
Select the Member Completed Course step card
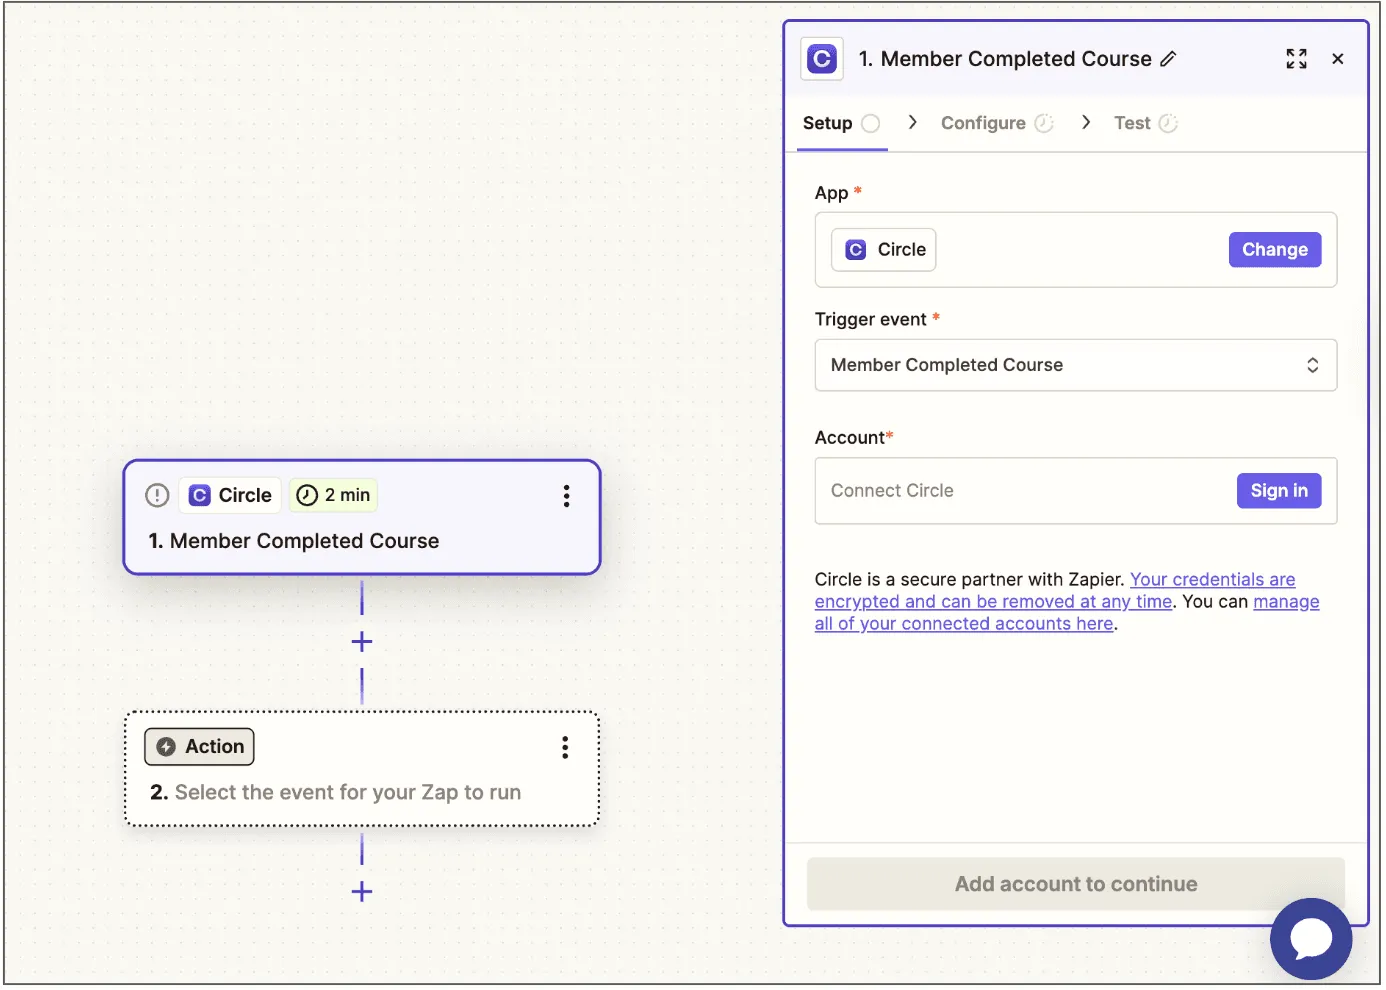[x=361, y=517]
